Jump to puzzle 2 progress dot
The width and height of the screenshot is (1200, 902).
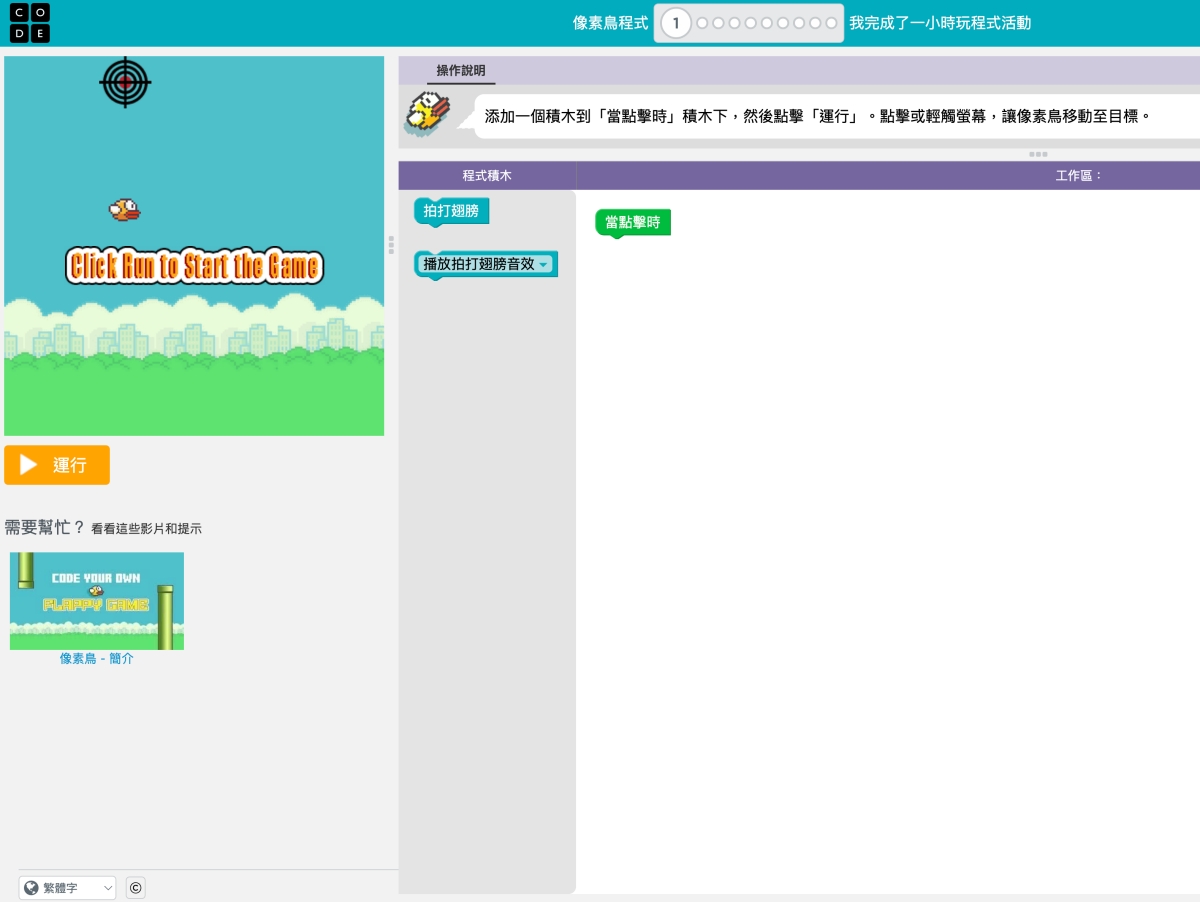(702, 23)
